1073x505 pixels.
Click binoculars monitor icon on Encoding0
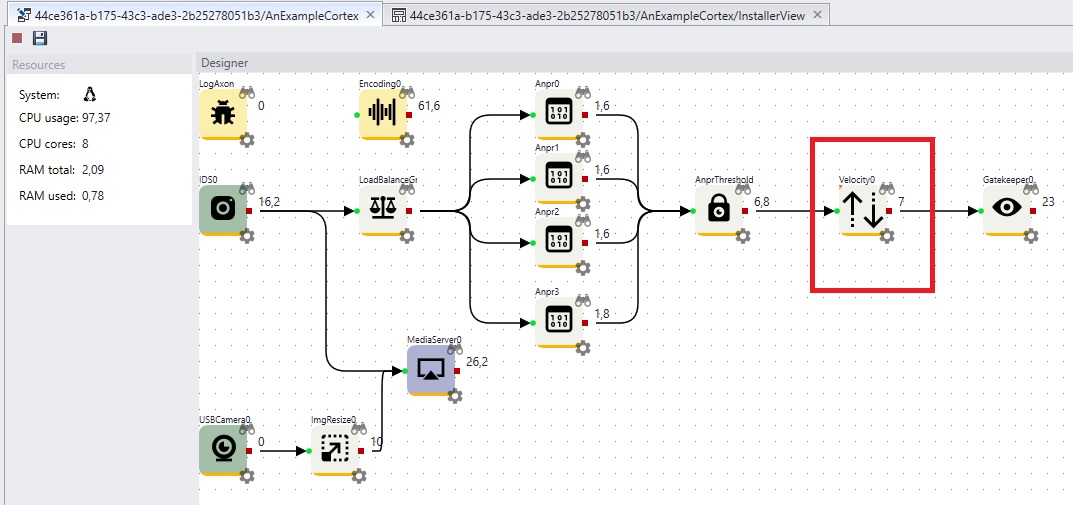[x=407, y=91]
